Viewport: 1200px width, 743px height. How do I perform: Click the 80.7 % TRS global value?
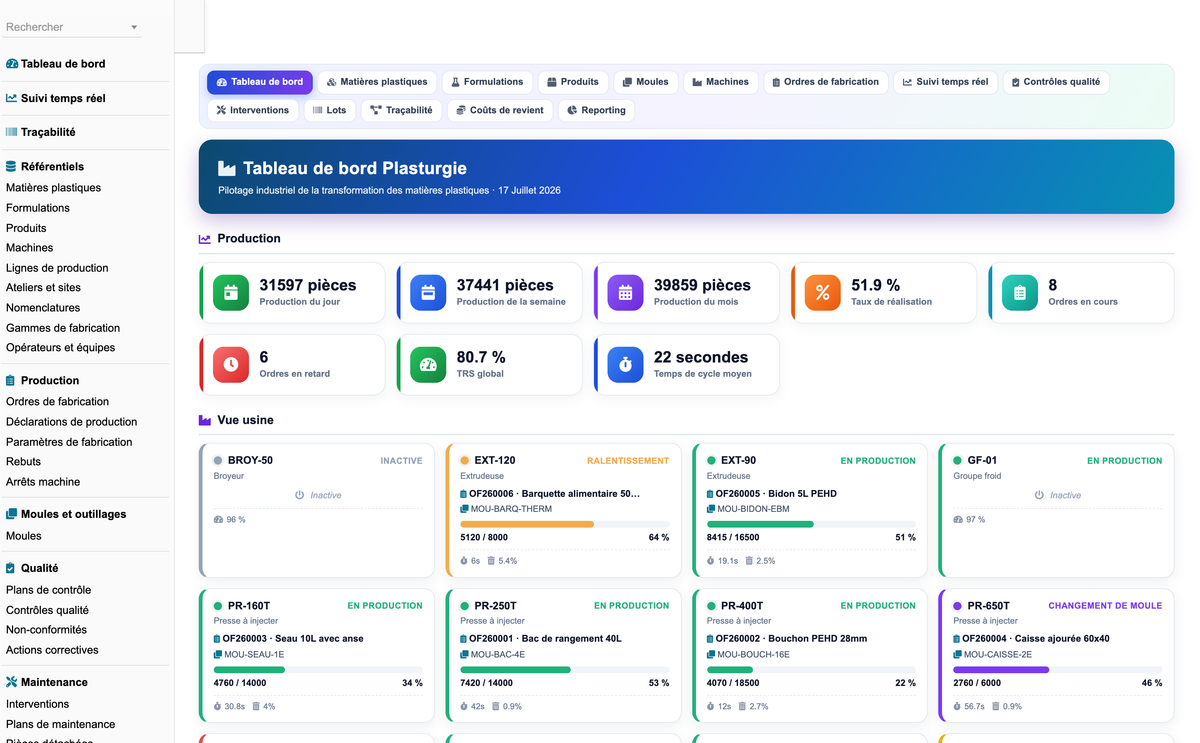[x=481, y=357]
